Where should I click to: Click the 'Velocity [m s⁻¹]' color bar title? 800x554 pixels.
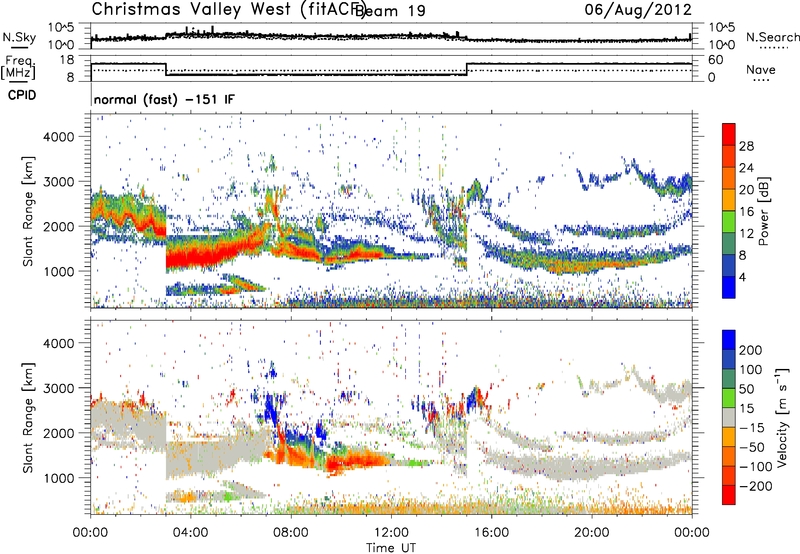782,417
